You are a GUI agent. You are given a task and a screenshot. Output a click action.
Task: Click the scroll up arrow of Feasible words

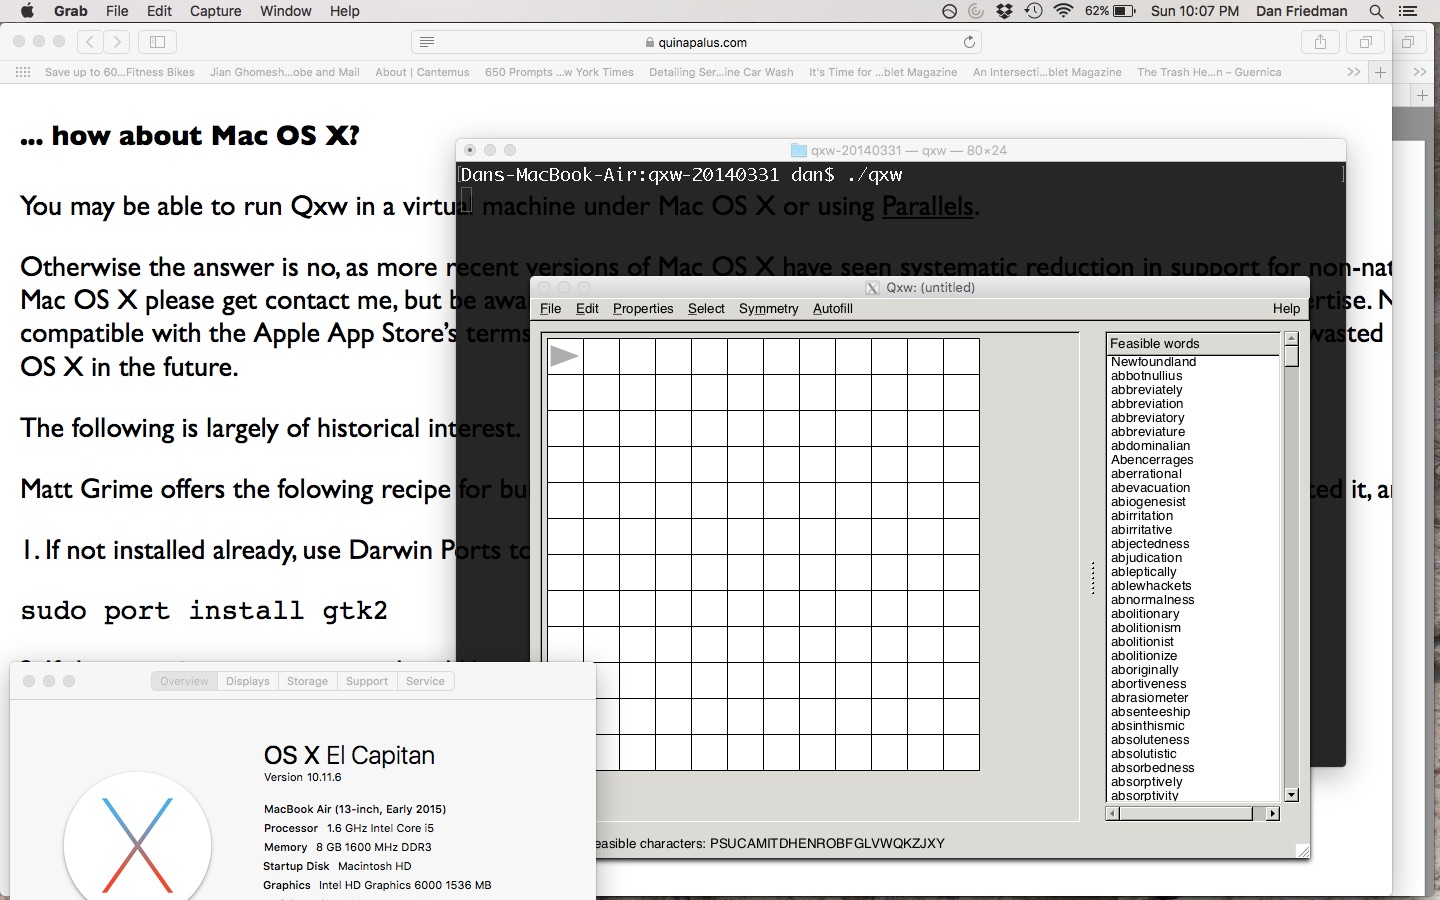pos(1291,339)
